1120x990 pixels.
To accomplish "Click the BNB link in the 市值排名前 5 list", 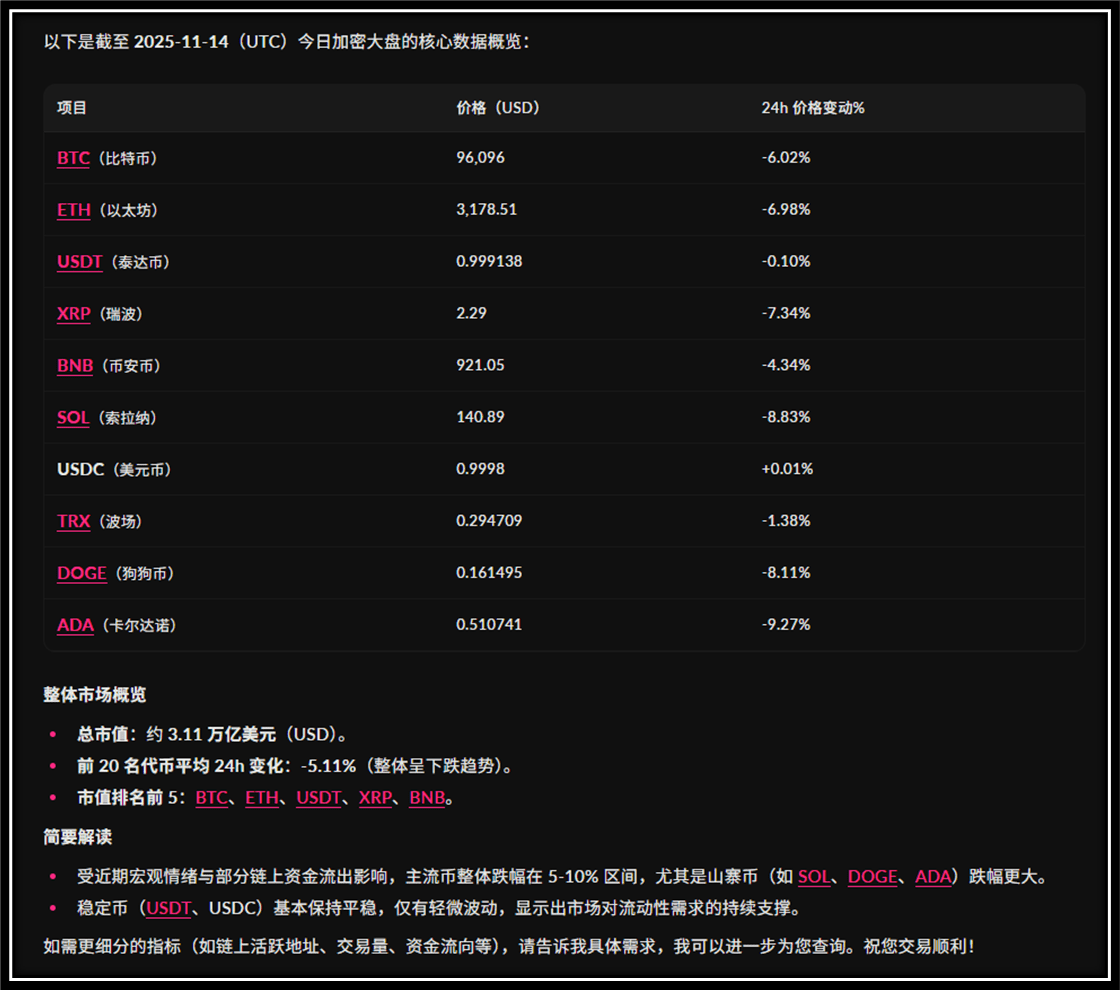I will tap(427, 797).
